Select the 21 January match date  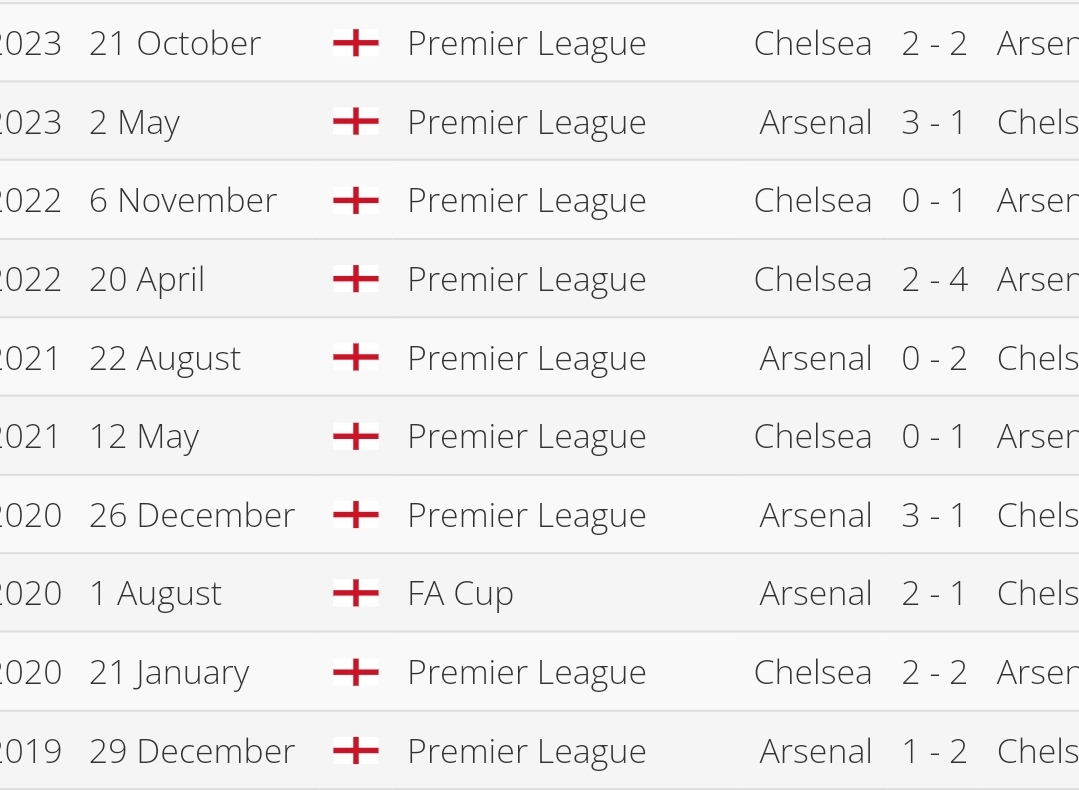point(169,673)
